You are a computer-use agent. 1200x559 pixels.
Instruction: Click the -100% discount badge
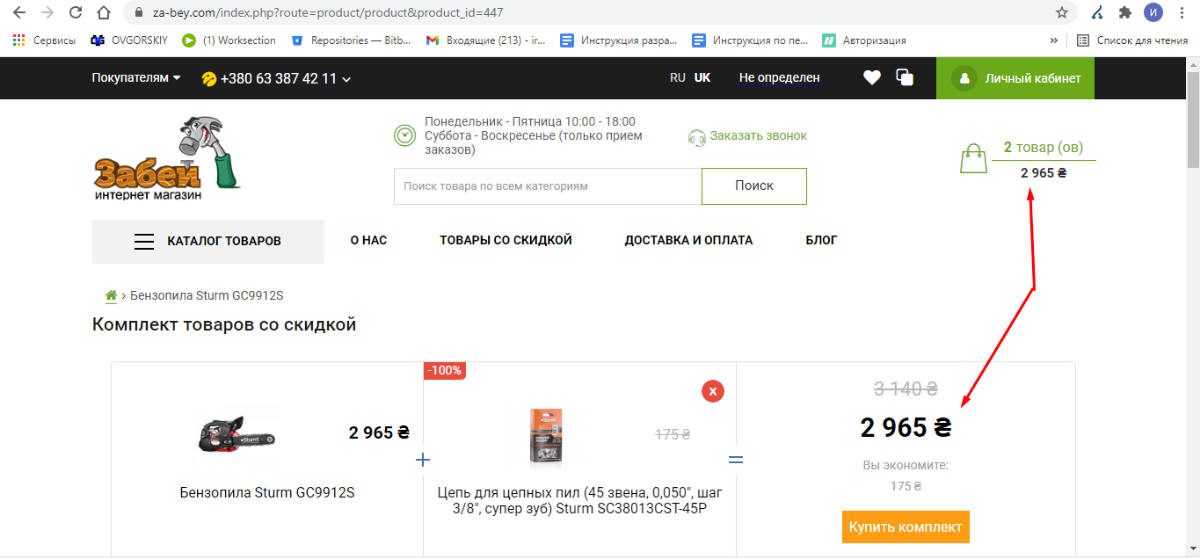pos(445,370)
